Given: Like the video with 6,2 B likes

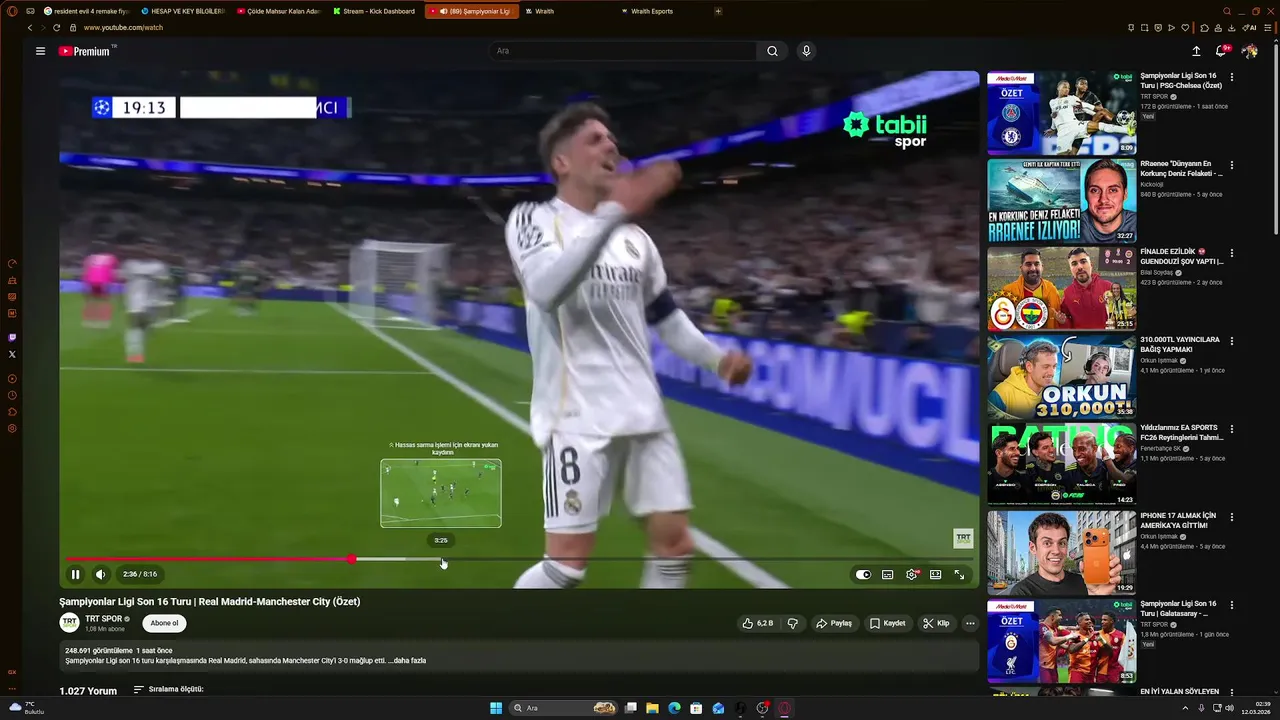Looking at the screenshot, I should point(757,623).
